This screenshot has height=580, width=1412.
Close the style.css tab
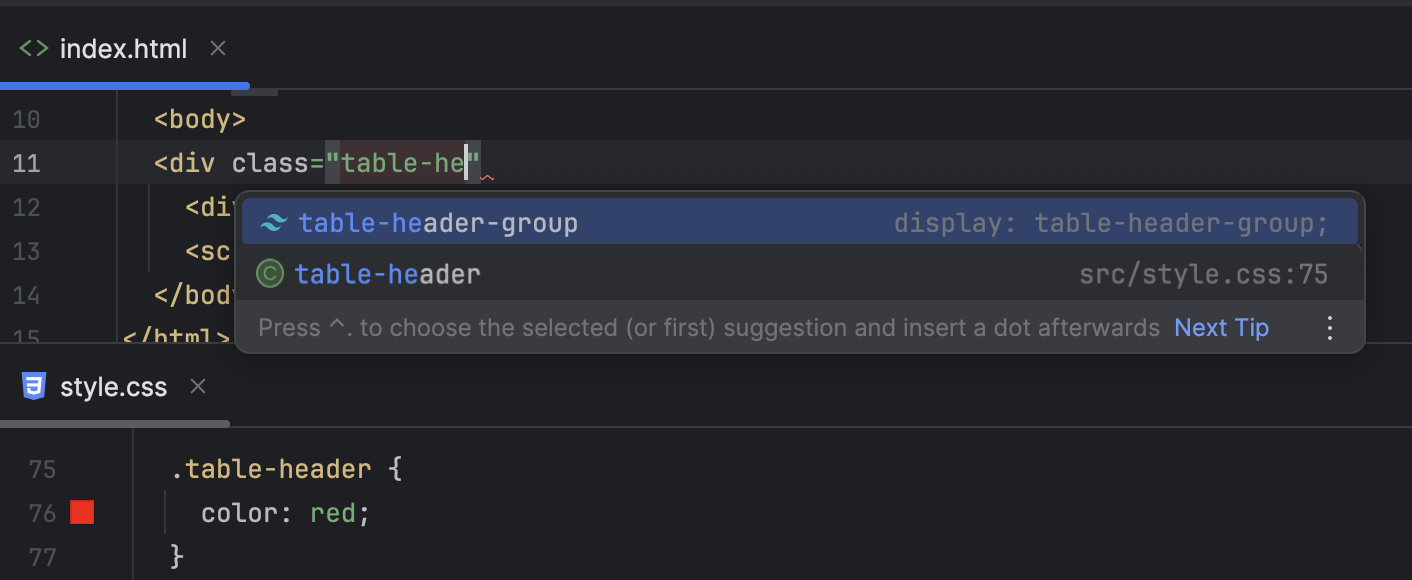point(196,387)
